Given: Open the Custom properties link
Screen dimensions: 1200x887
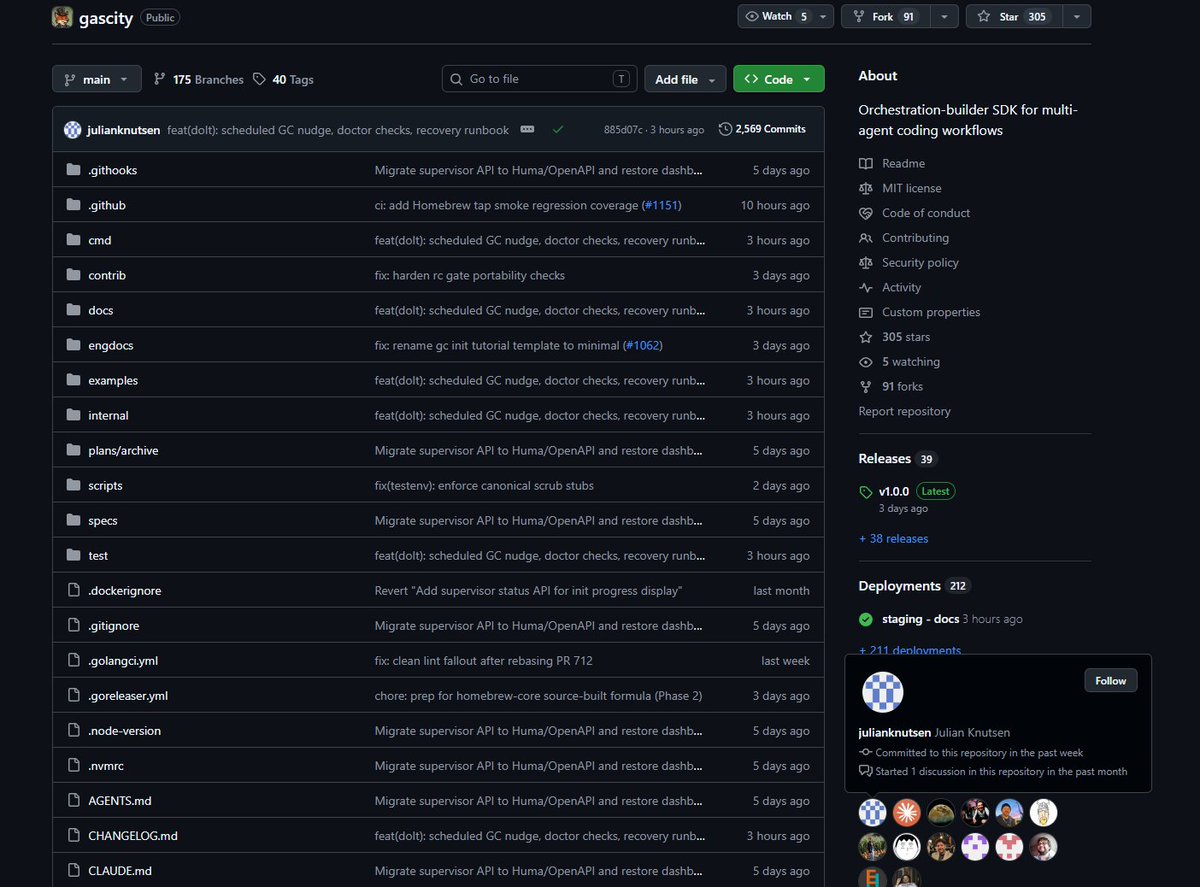Looking at the screenshot, I should coord(920,312).
